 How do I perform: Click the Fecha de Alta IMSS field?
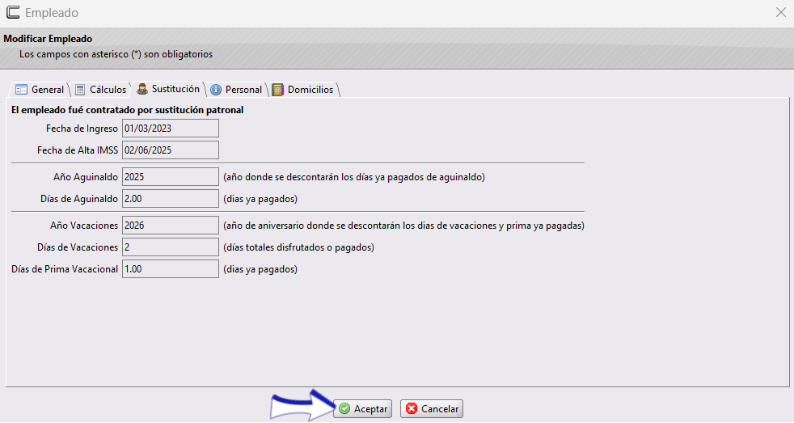170,150
